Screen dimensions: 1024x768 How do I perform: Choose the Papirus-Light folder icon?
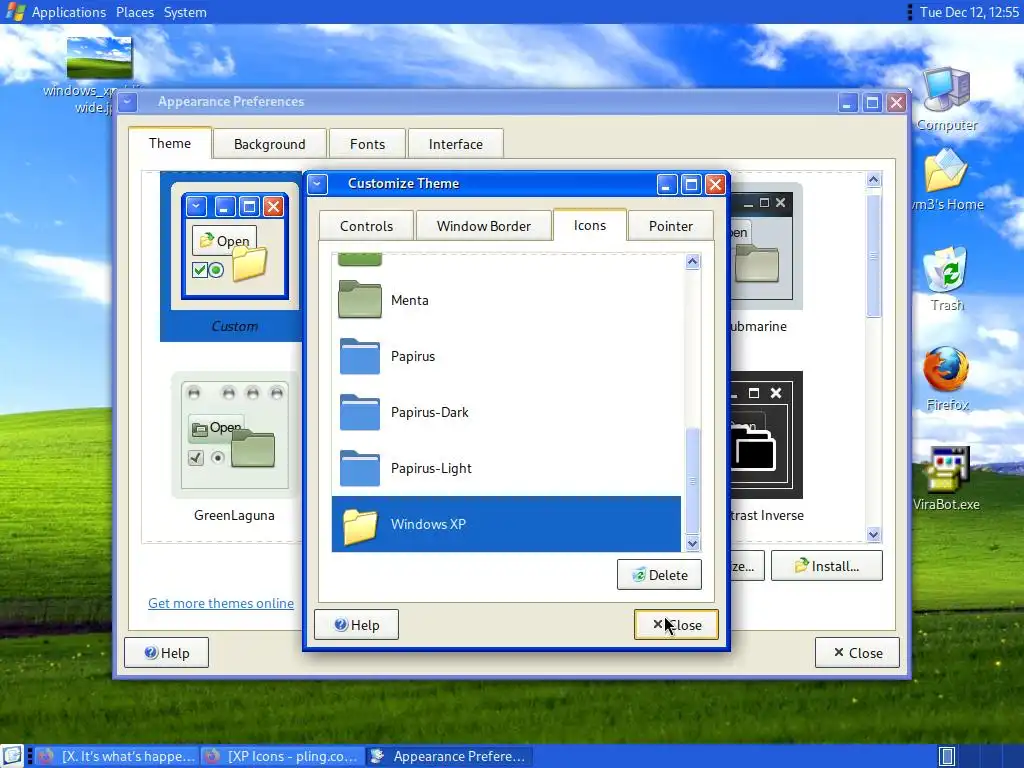pyautogui.click(x=360, y=468)
